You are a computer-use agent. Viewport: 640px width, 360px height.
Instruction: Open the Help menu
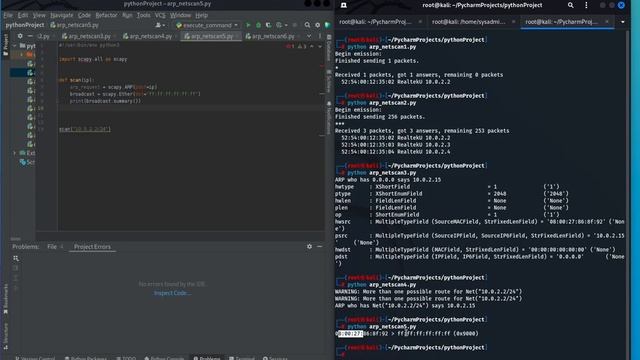click(201, 15)
